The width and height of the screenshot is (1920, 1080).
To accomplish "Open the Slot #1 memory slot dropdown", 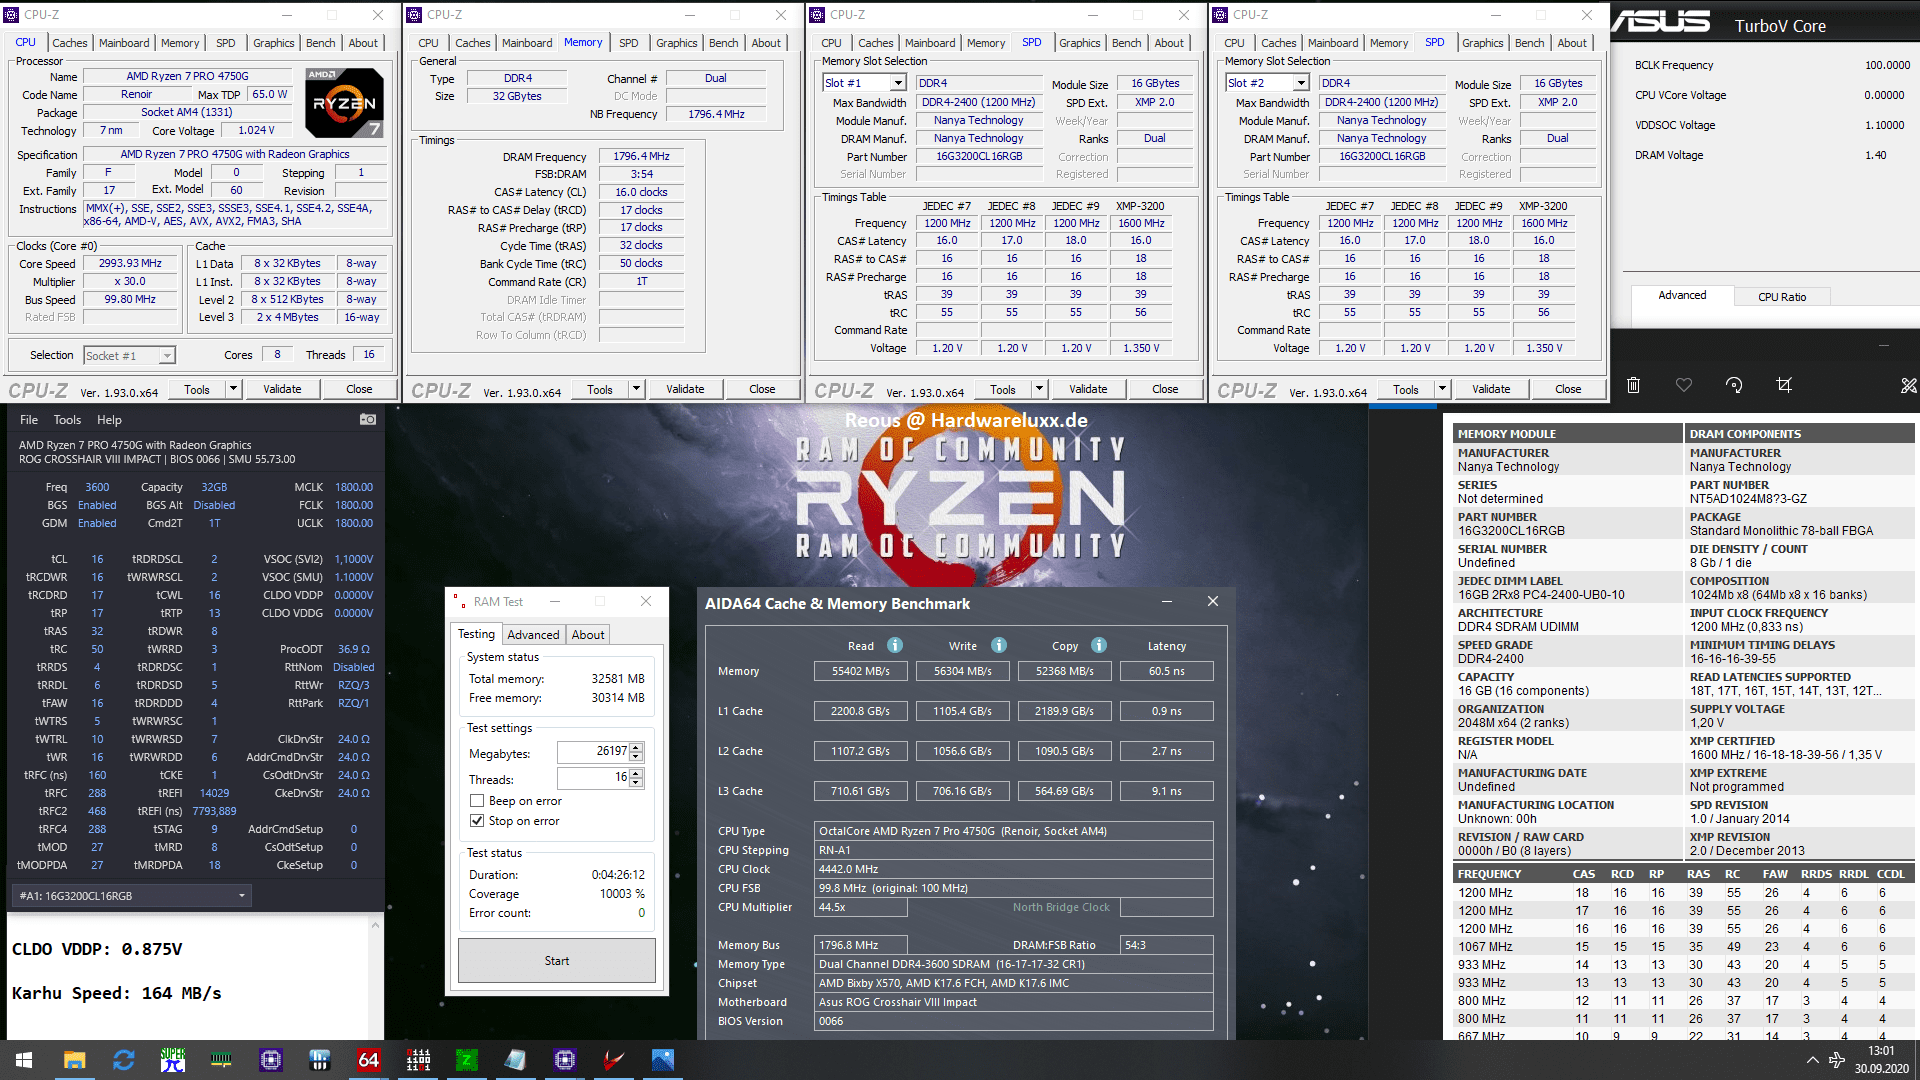I will [897, 83].
